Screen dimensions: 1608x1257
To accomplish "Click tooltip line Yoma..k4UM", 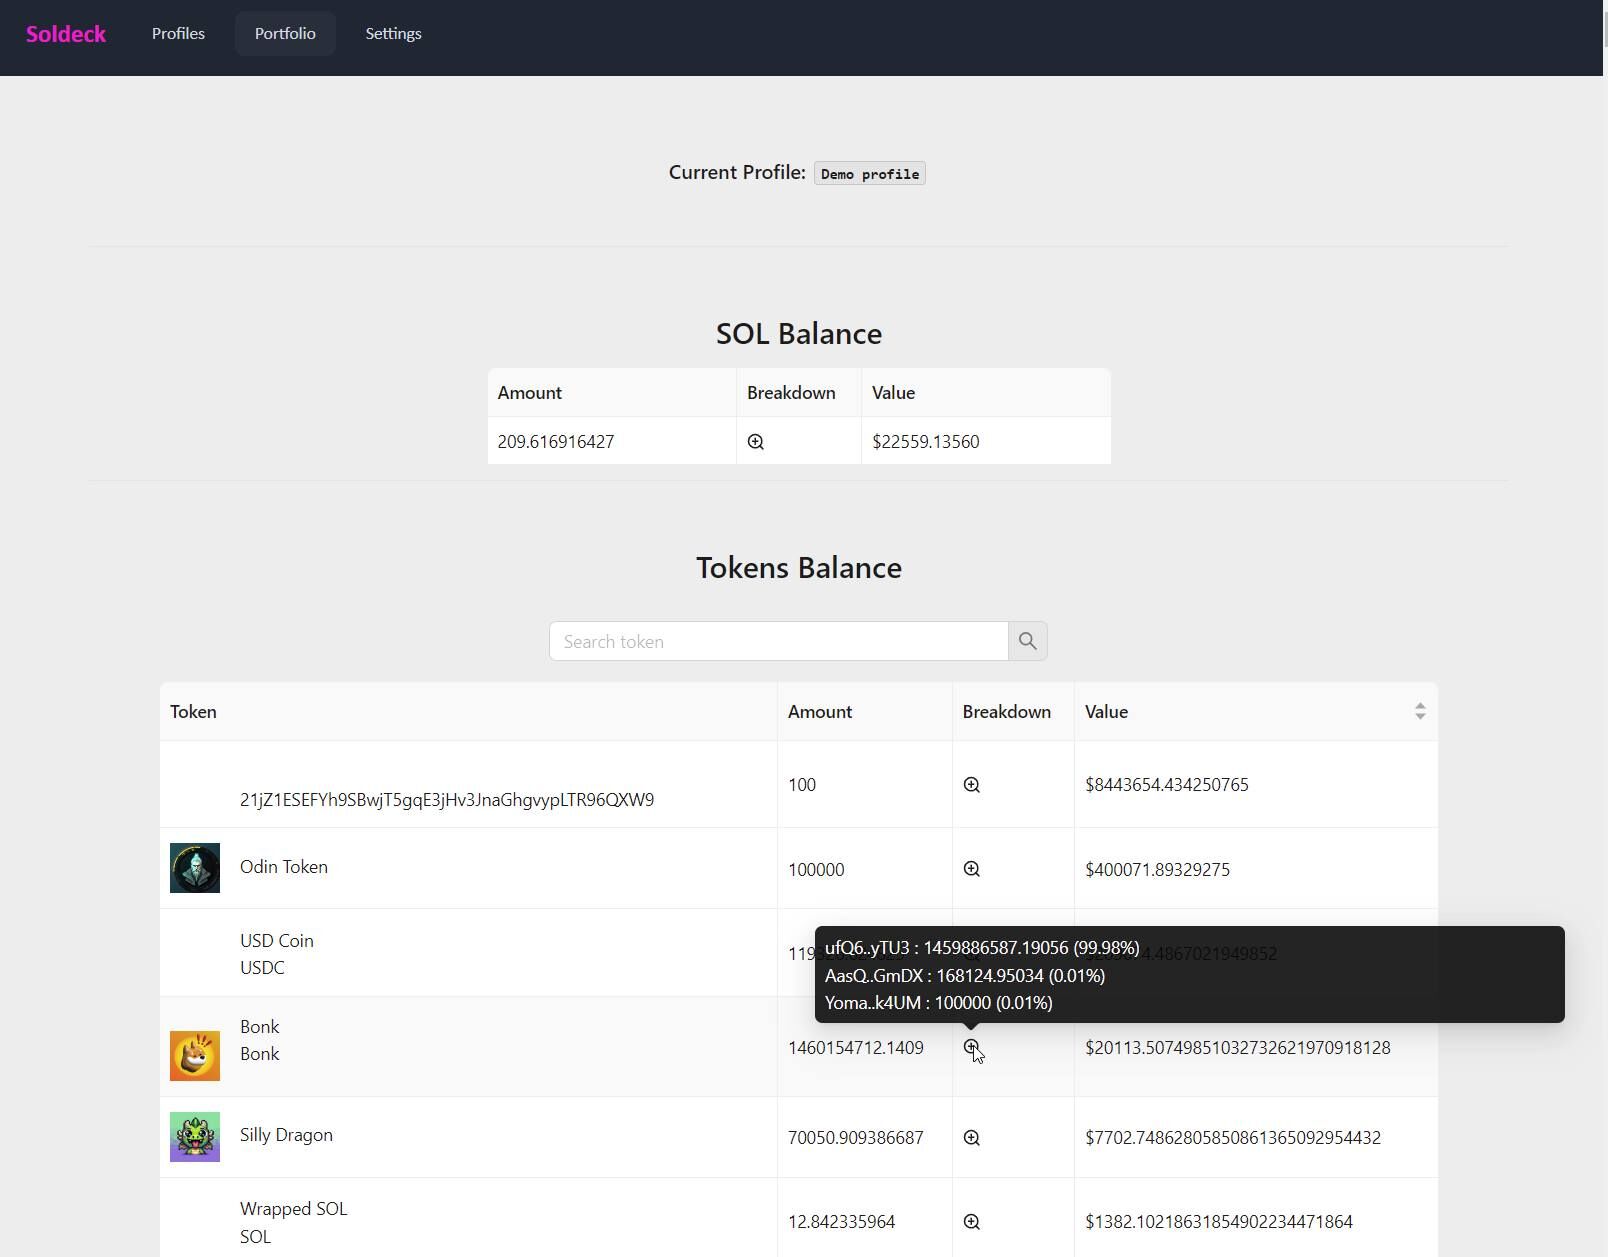I will tap(939, 1003).
